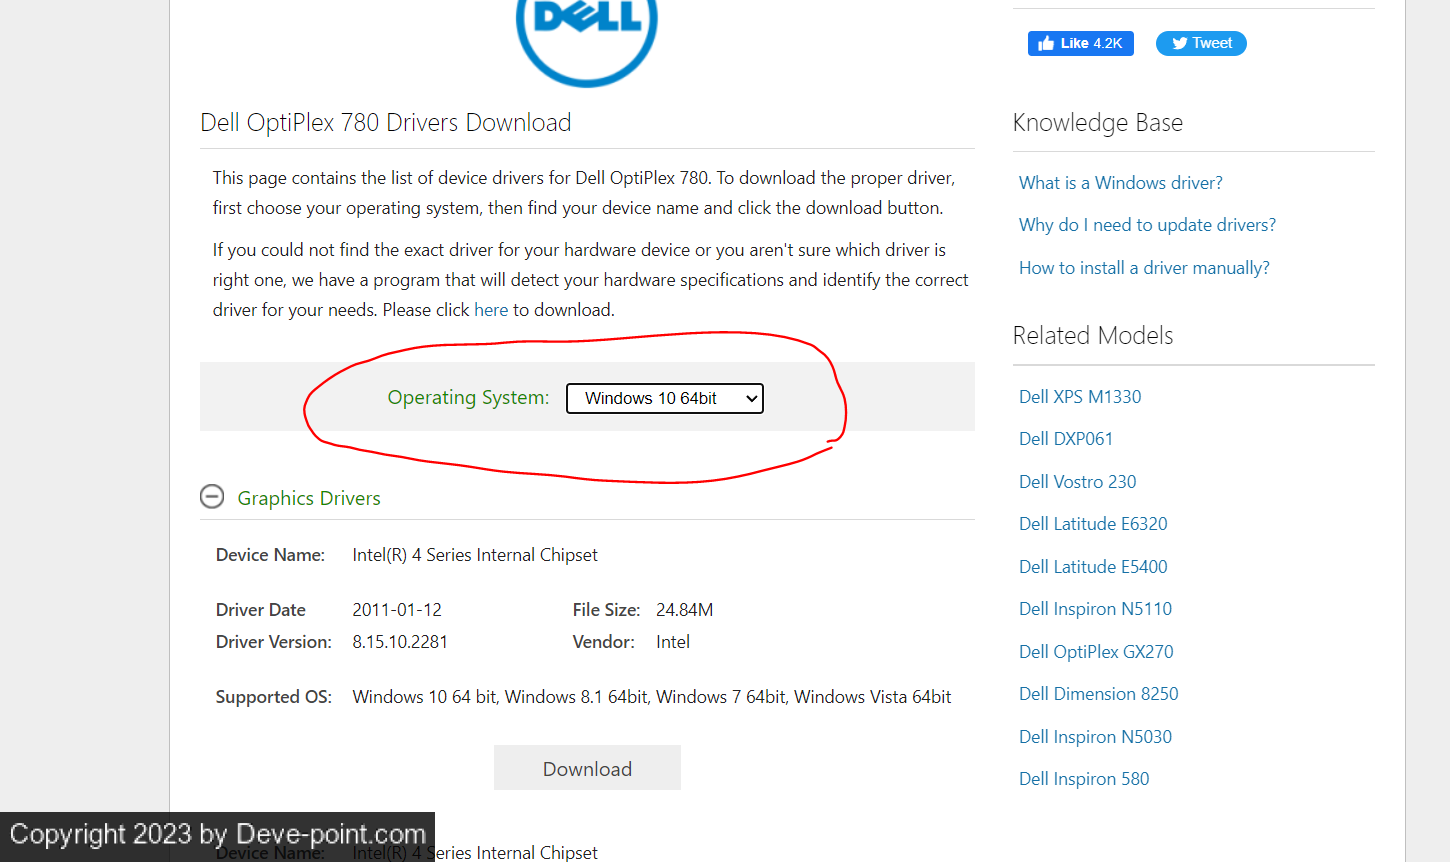Image resolution: width=1450 pixels, height=862 pixels.
Task: Go to Dell DXP061 model page
Action: coord(1066,439)
